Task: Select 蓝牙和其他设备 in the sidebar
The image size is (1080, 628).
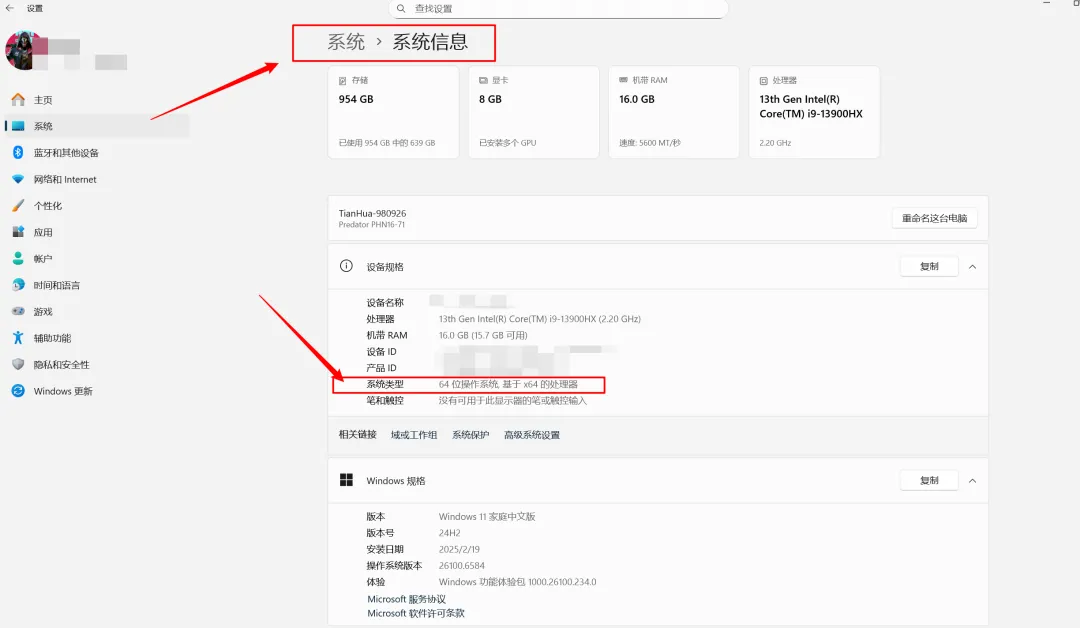Action: click(x=96, y=152)
